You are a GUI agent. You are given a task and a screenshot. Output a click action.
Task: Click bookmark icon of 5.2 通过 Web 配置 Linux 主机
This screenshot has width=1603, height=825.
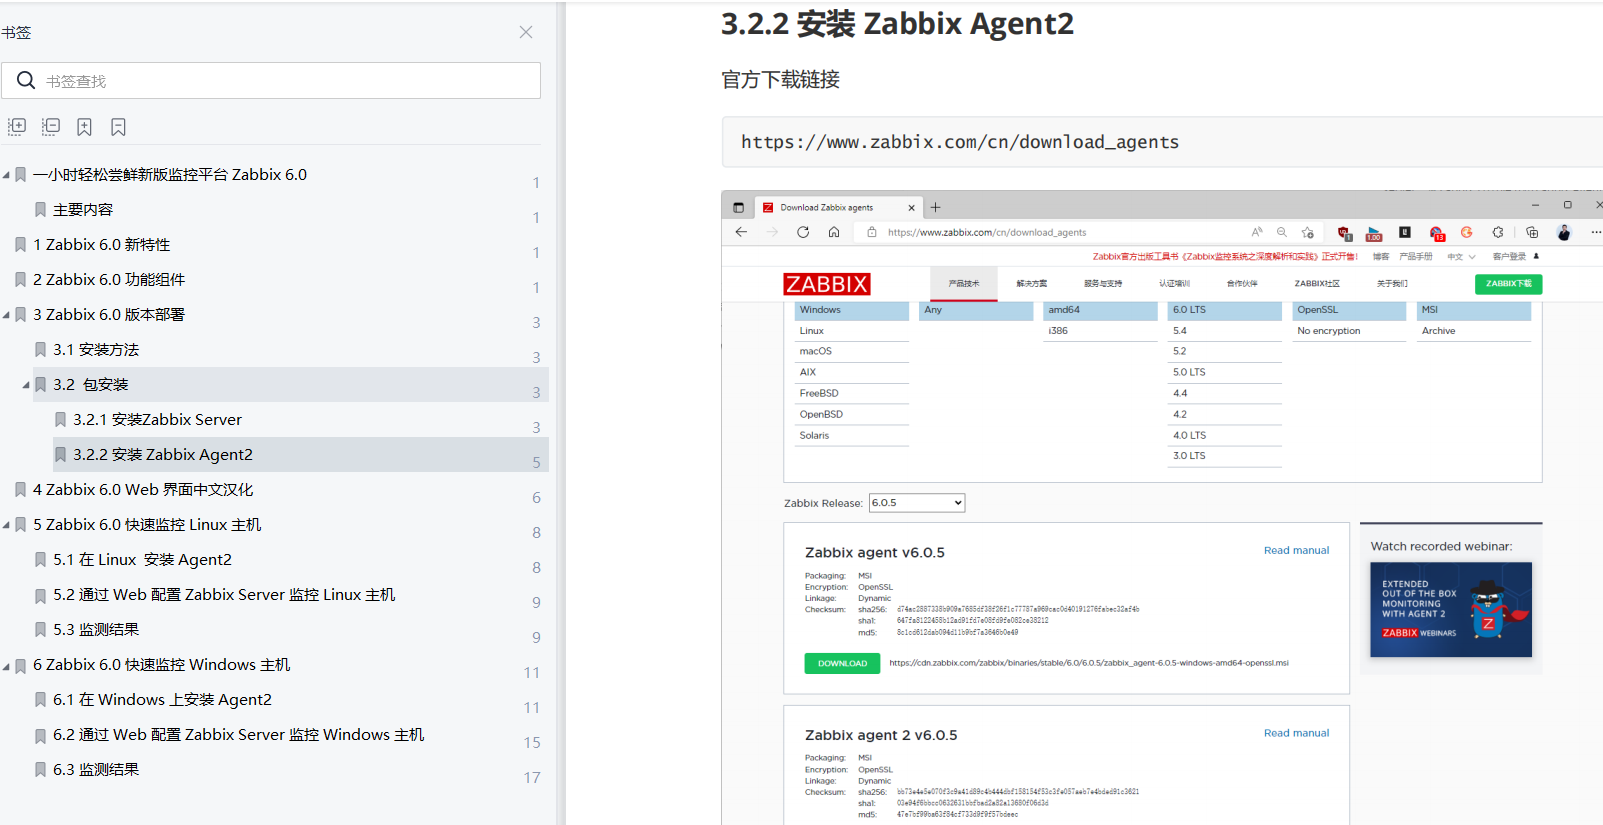coord(40,595)
